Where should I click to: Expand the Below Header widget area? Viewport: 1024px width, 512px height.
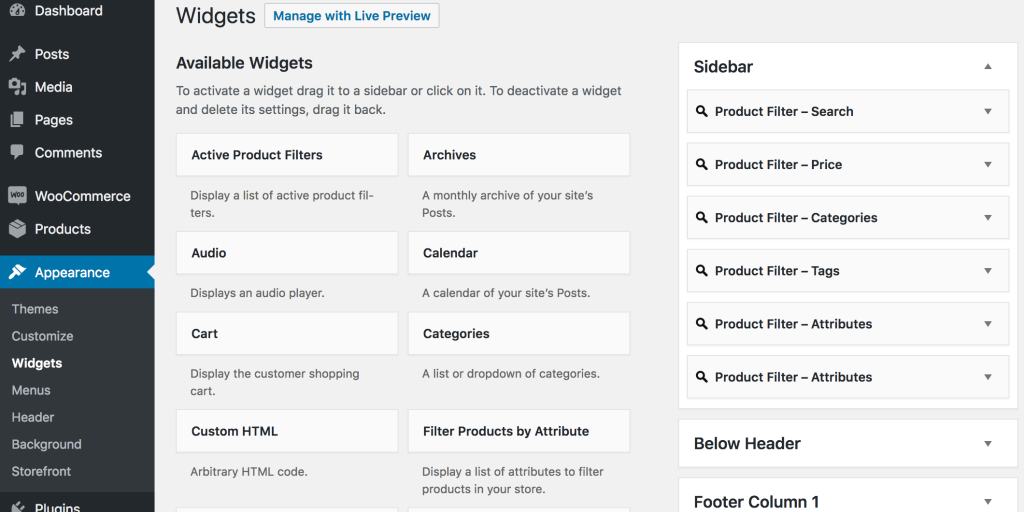(988, 444)
